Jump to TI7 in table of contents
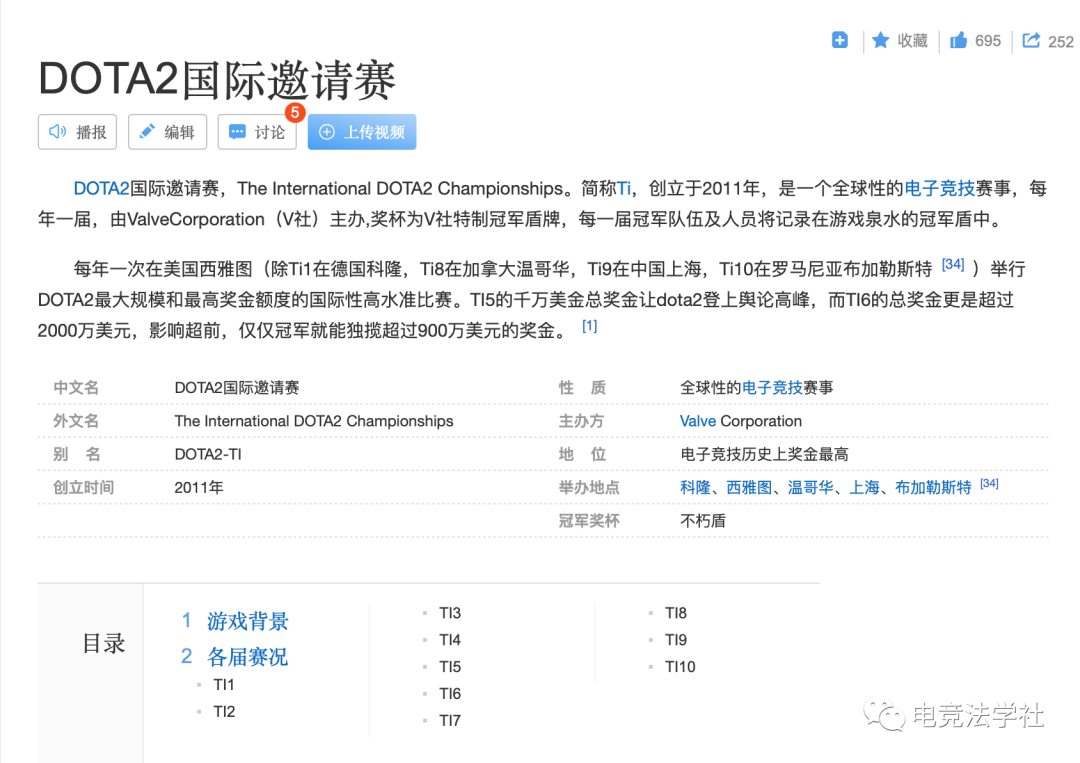Image resolution: width=1080 pixels, height=763 pixels. (x=450, y=720)
